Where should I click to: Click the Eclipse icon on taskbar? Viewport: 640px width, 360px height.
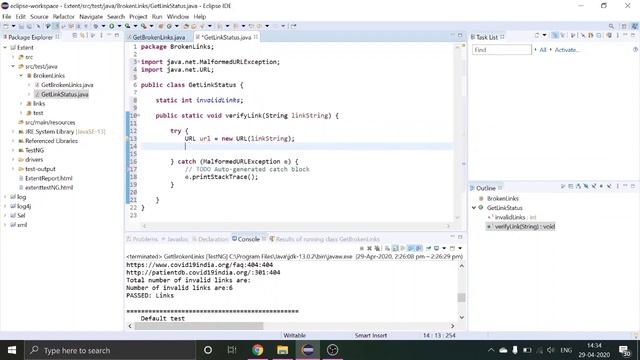[x=308, y=350]
